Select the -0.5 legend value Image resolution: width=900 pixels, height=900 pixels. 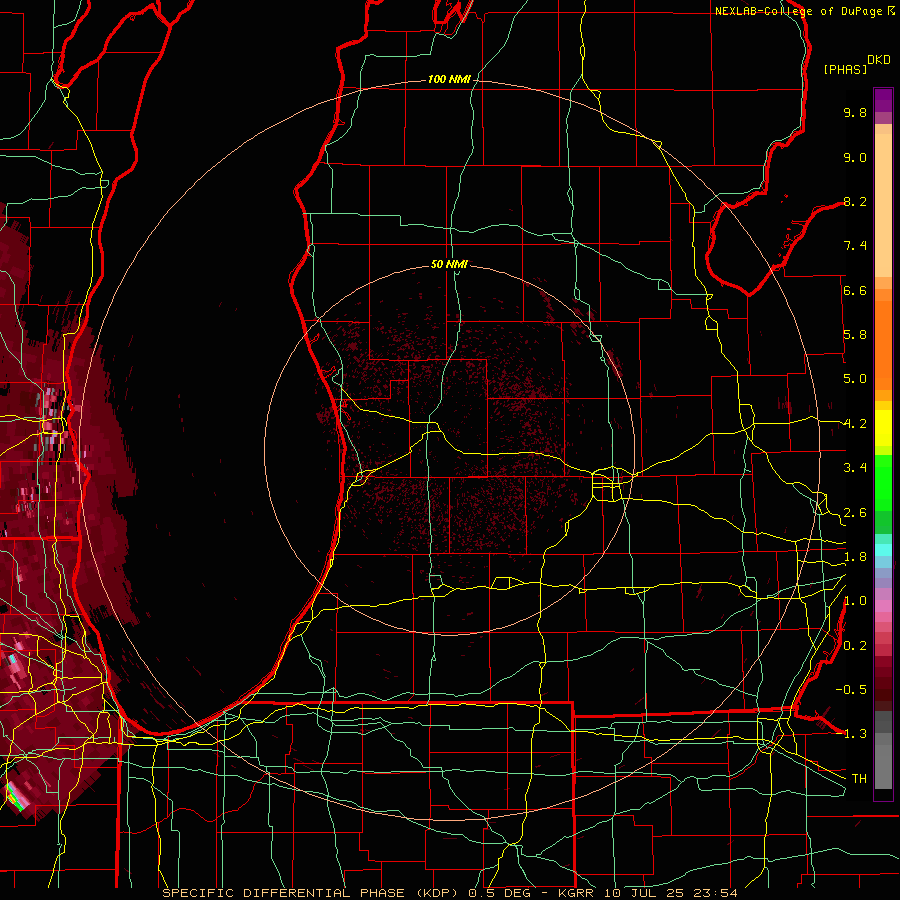(x=851, y=690)
